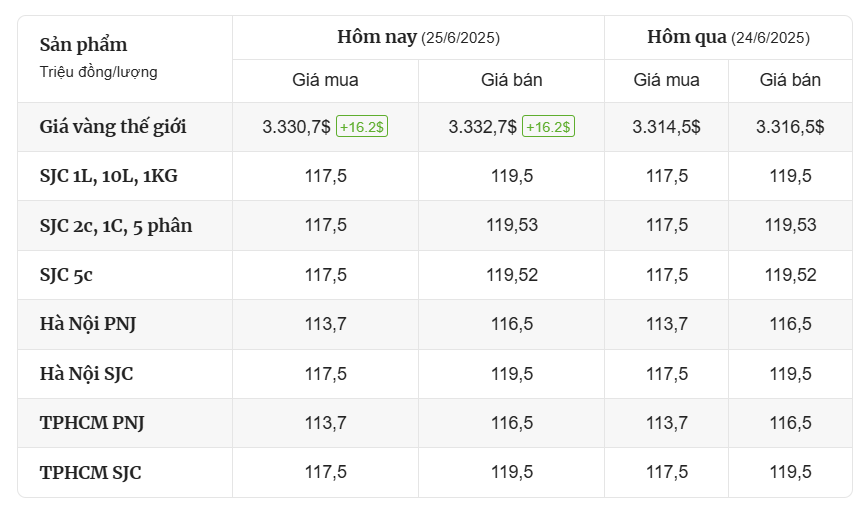Click today's world gold buy price 3.330,7$
The height and width of the screenshot is (506, 865).
[296, 127]
